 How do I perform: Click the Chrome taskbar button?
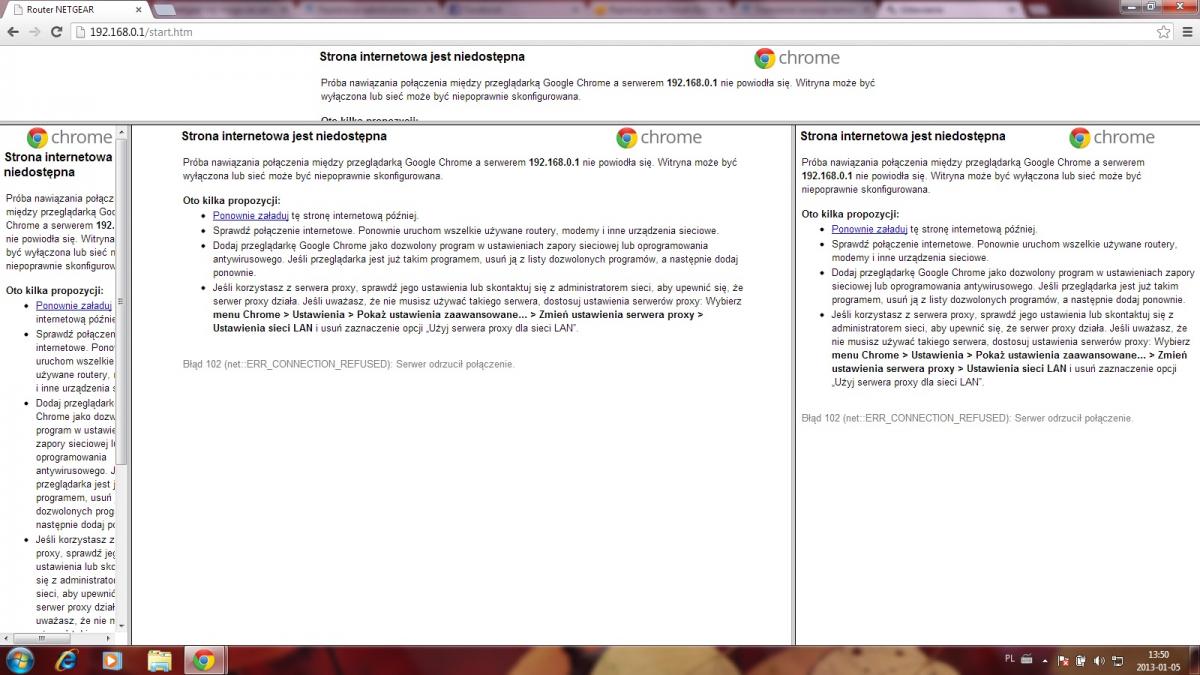point(204,660)
